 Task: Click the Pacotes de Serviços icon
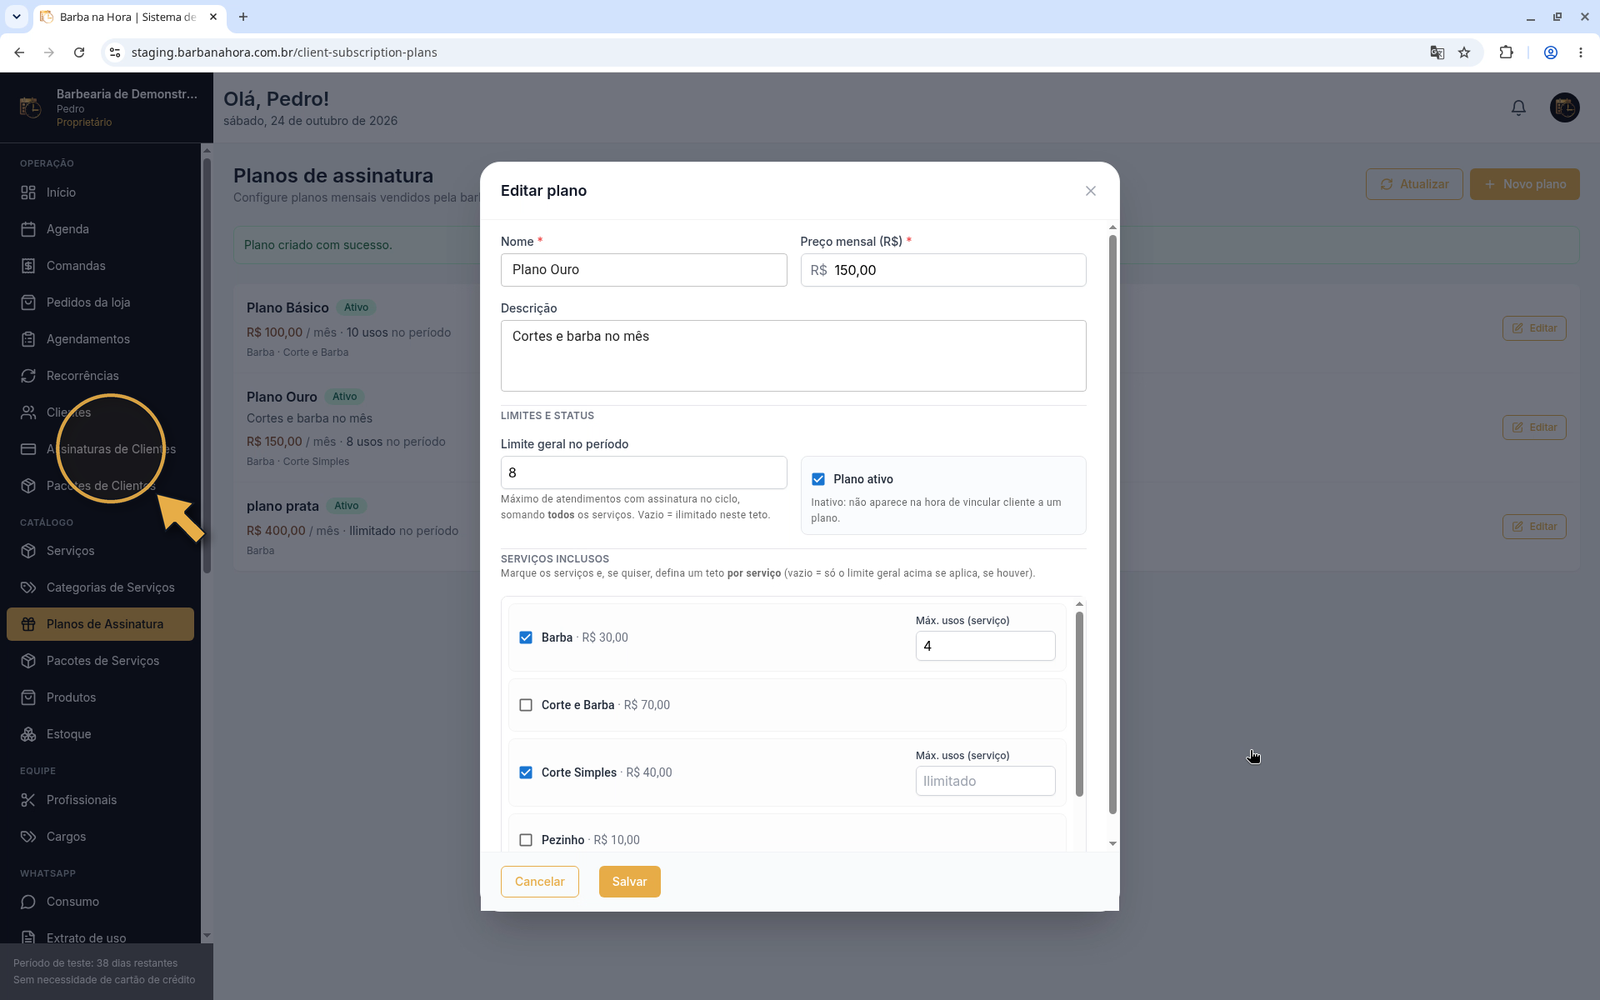pos(28,661)
